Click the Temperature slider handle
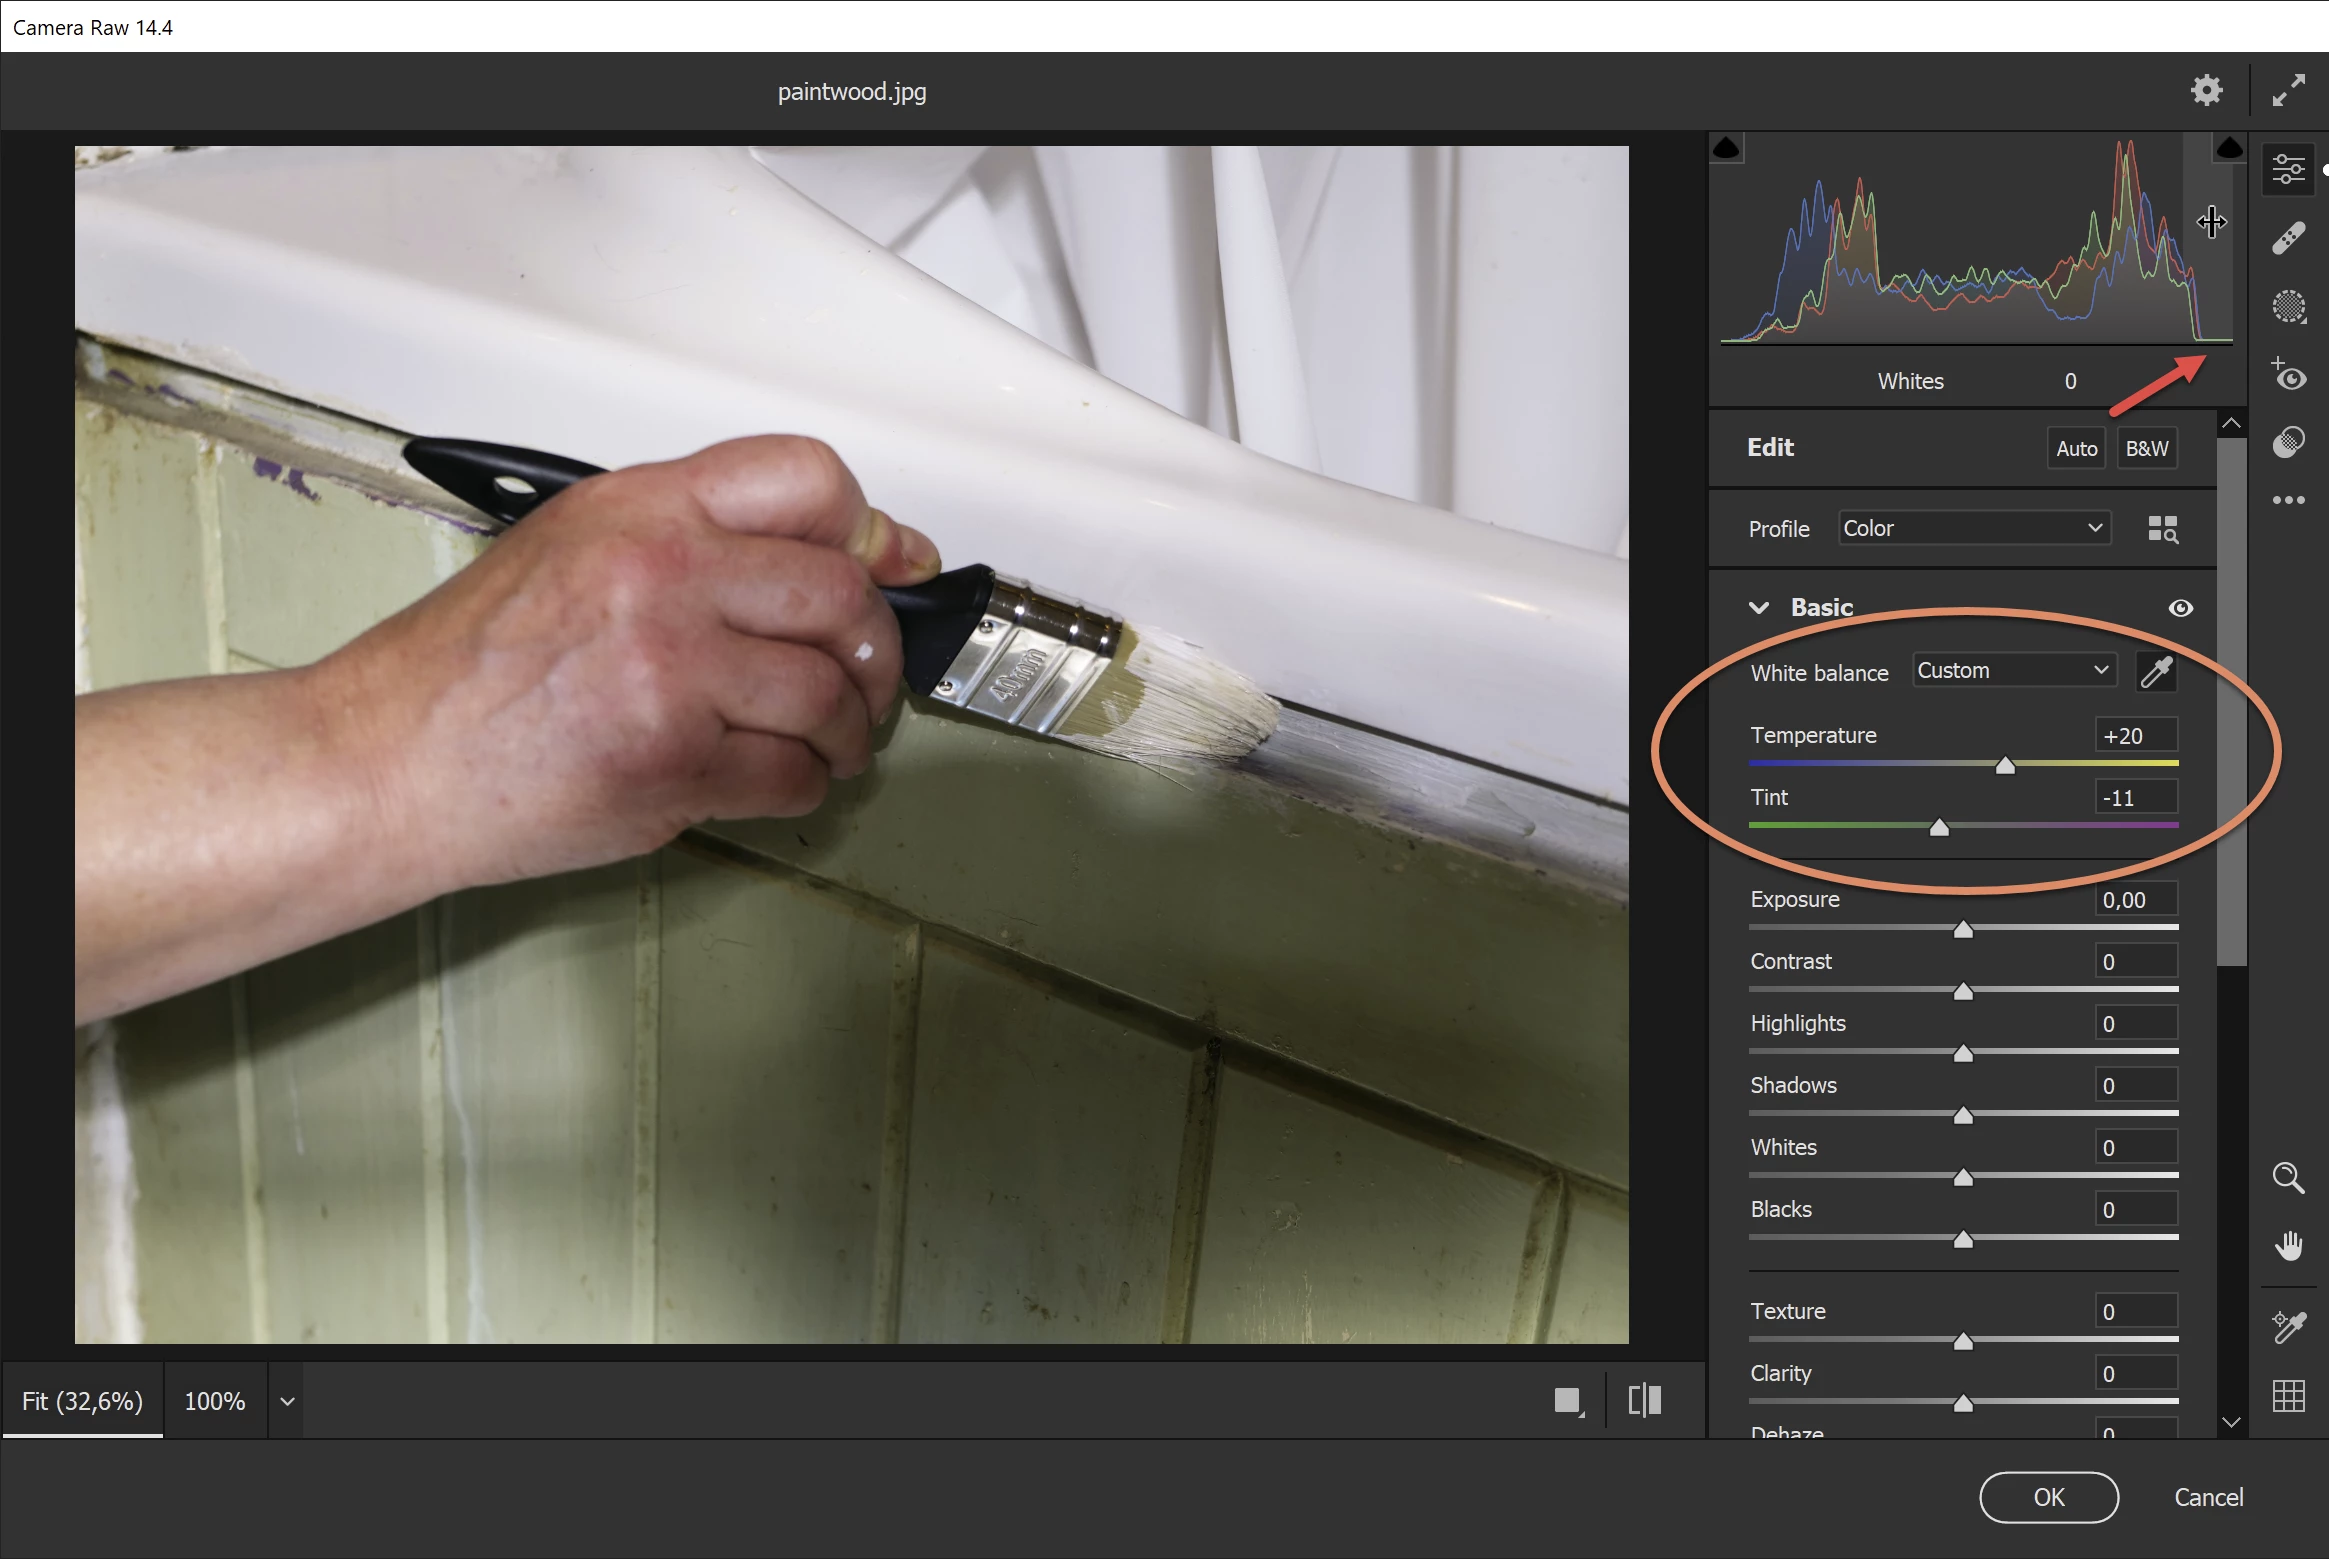This screenshot has height=1559, width=2329. click(x=2004, y=766)
